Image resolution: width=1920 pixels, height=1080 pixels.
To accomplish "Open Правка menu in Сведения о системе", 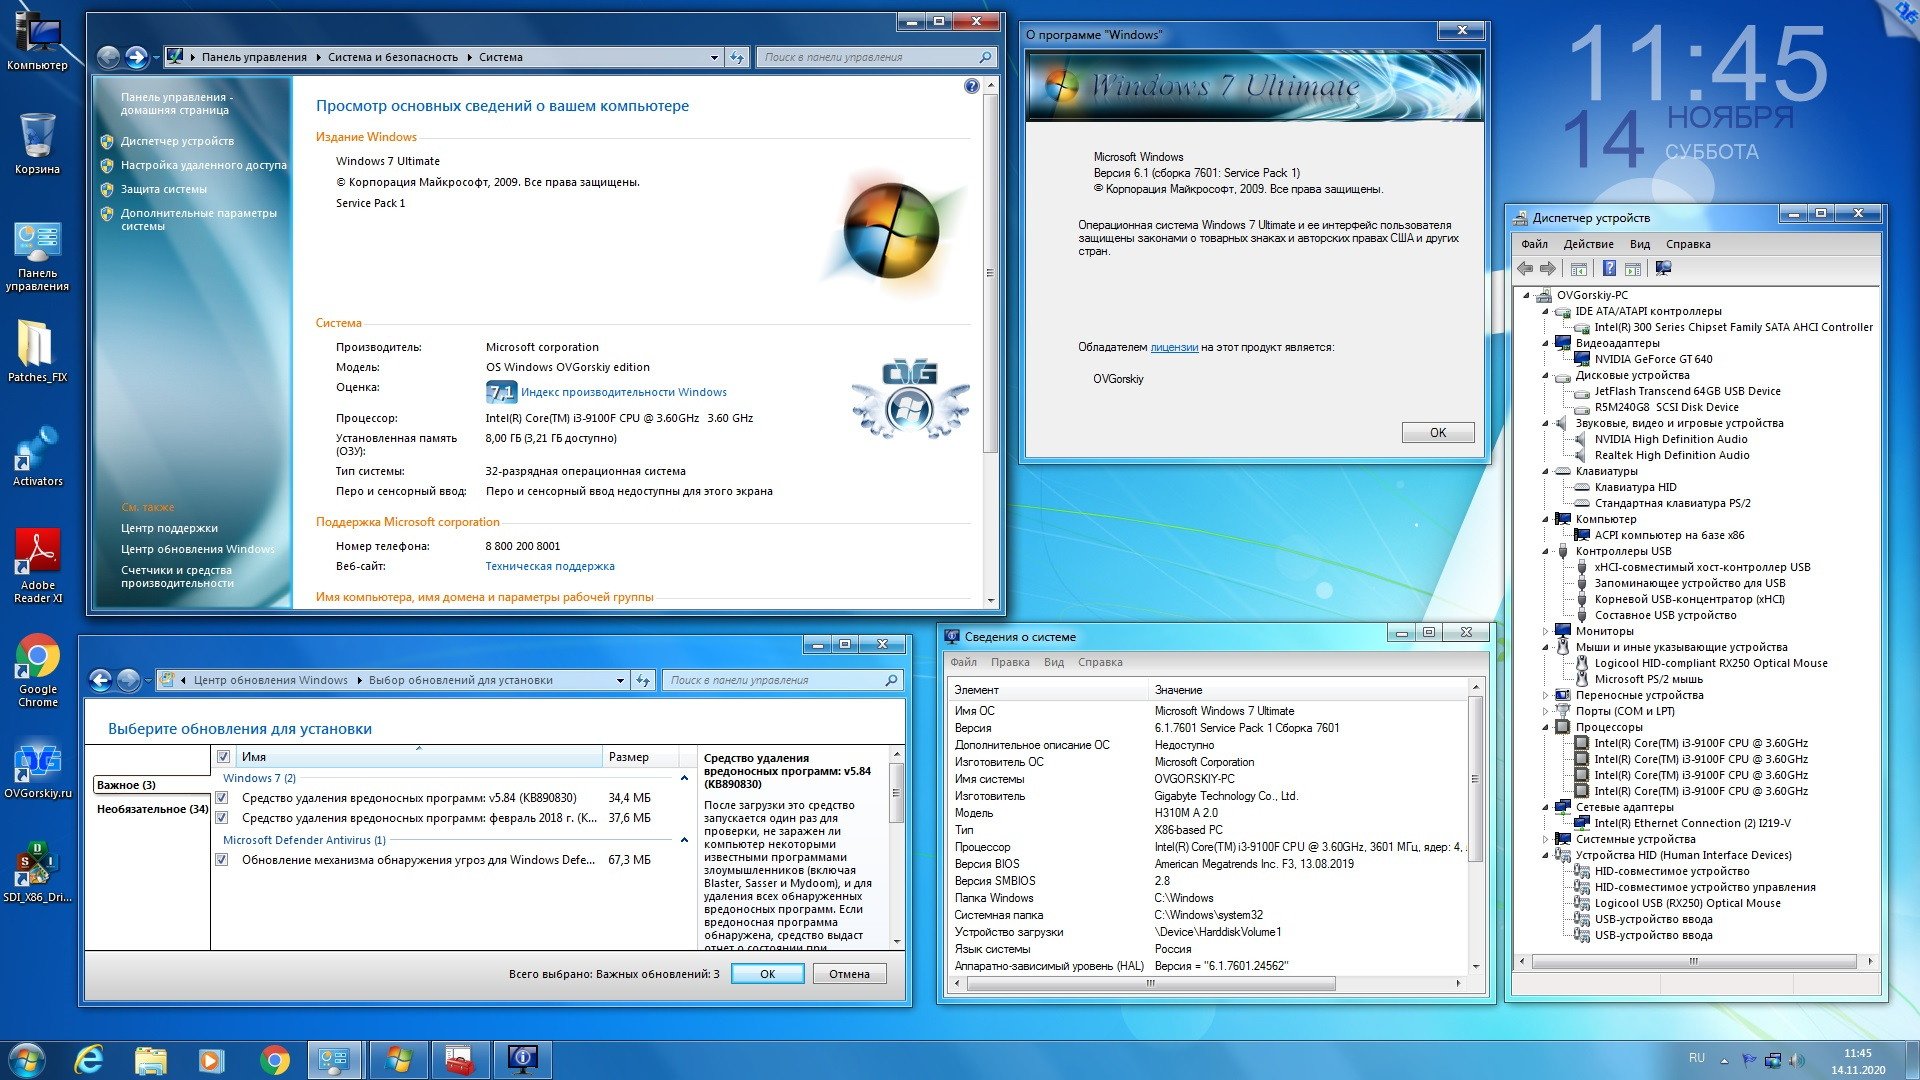I will [1010, 662].
